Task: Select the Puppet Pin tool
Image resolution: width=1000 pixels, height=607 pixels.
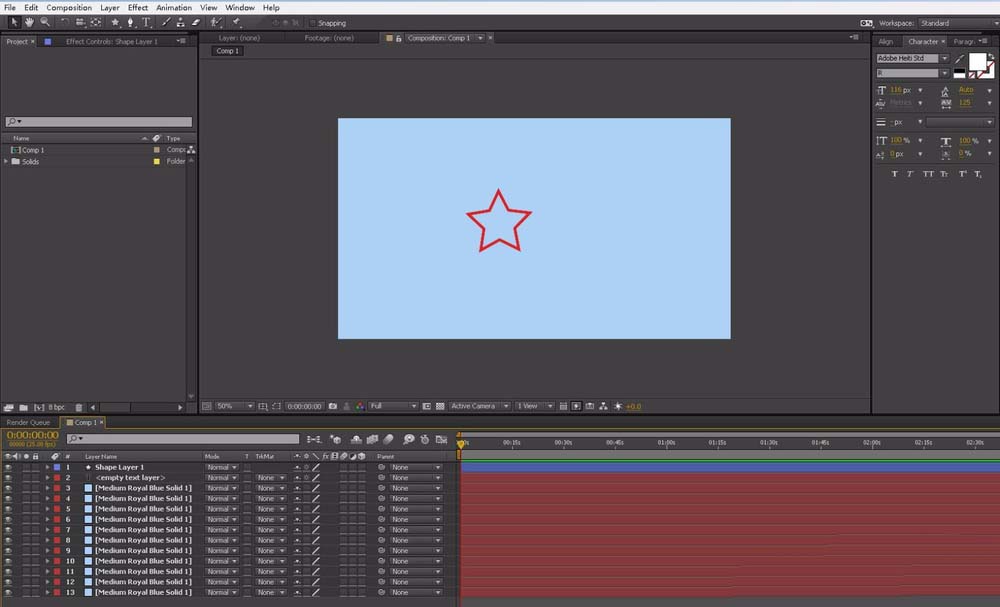Action: click(237, 22)
